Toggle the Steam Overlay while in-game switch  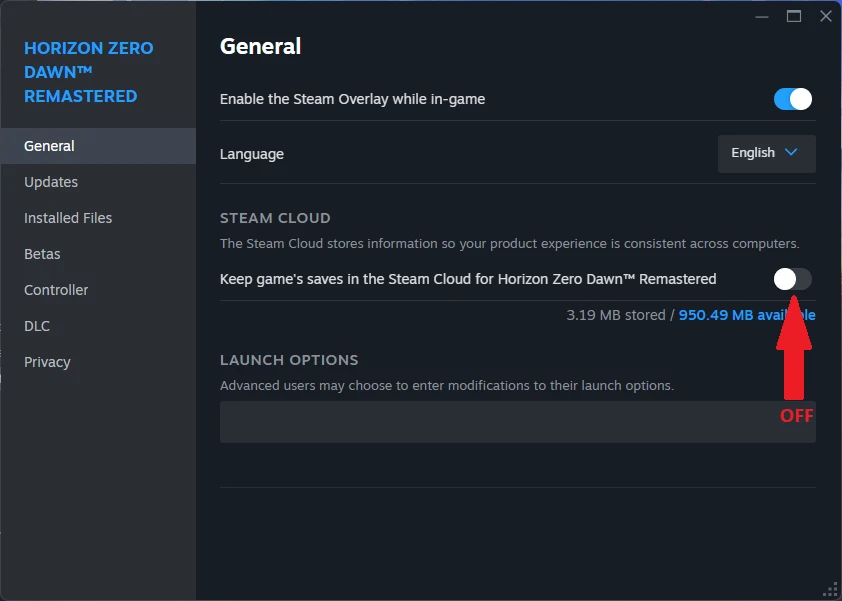(793, 99)
